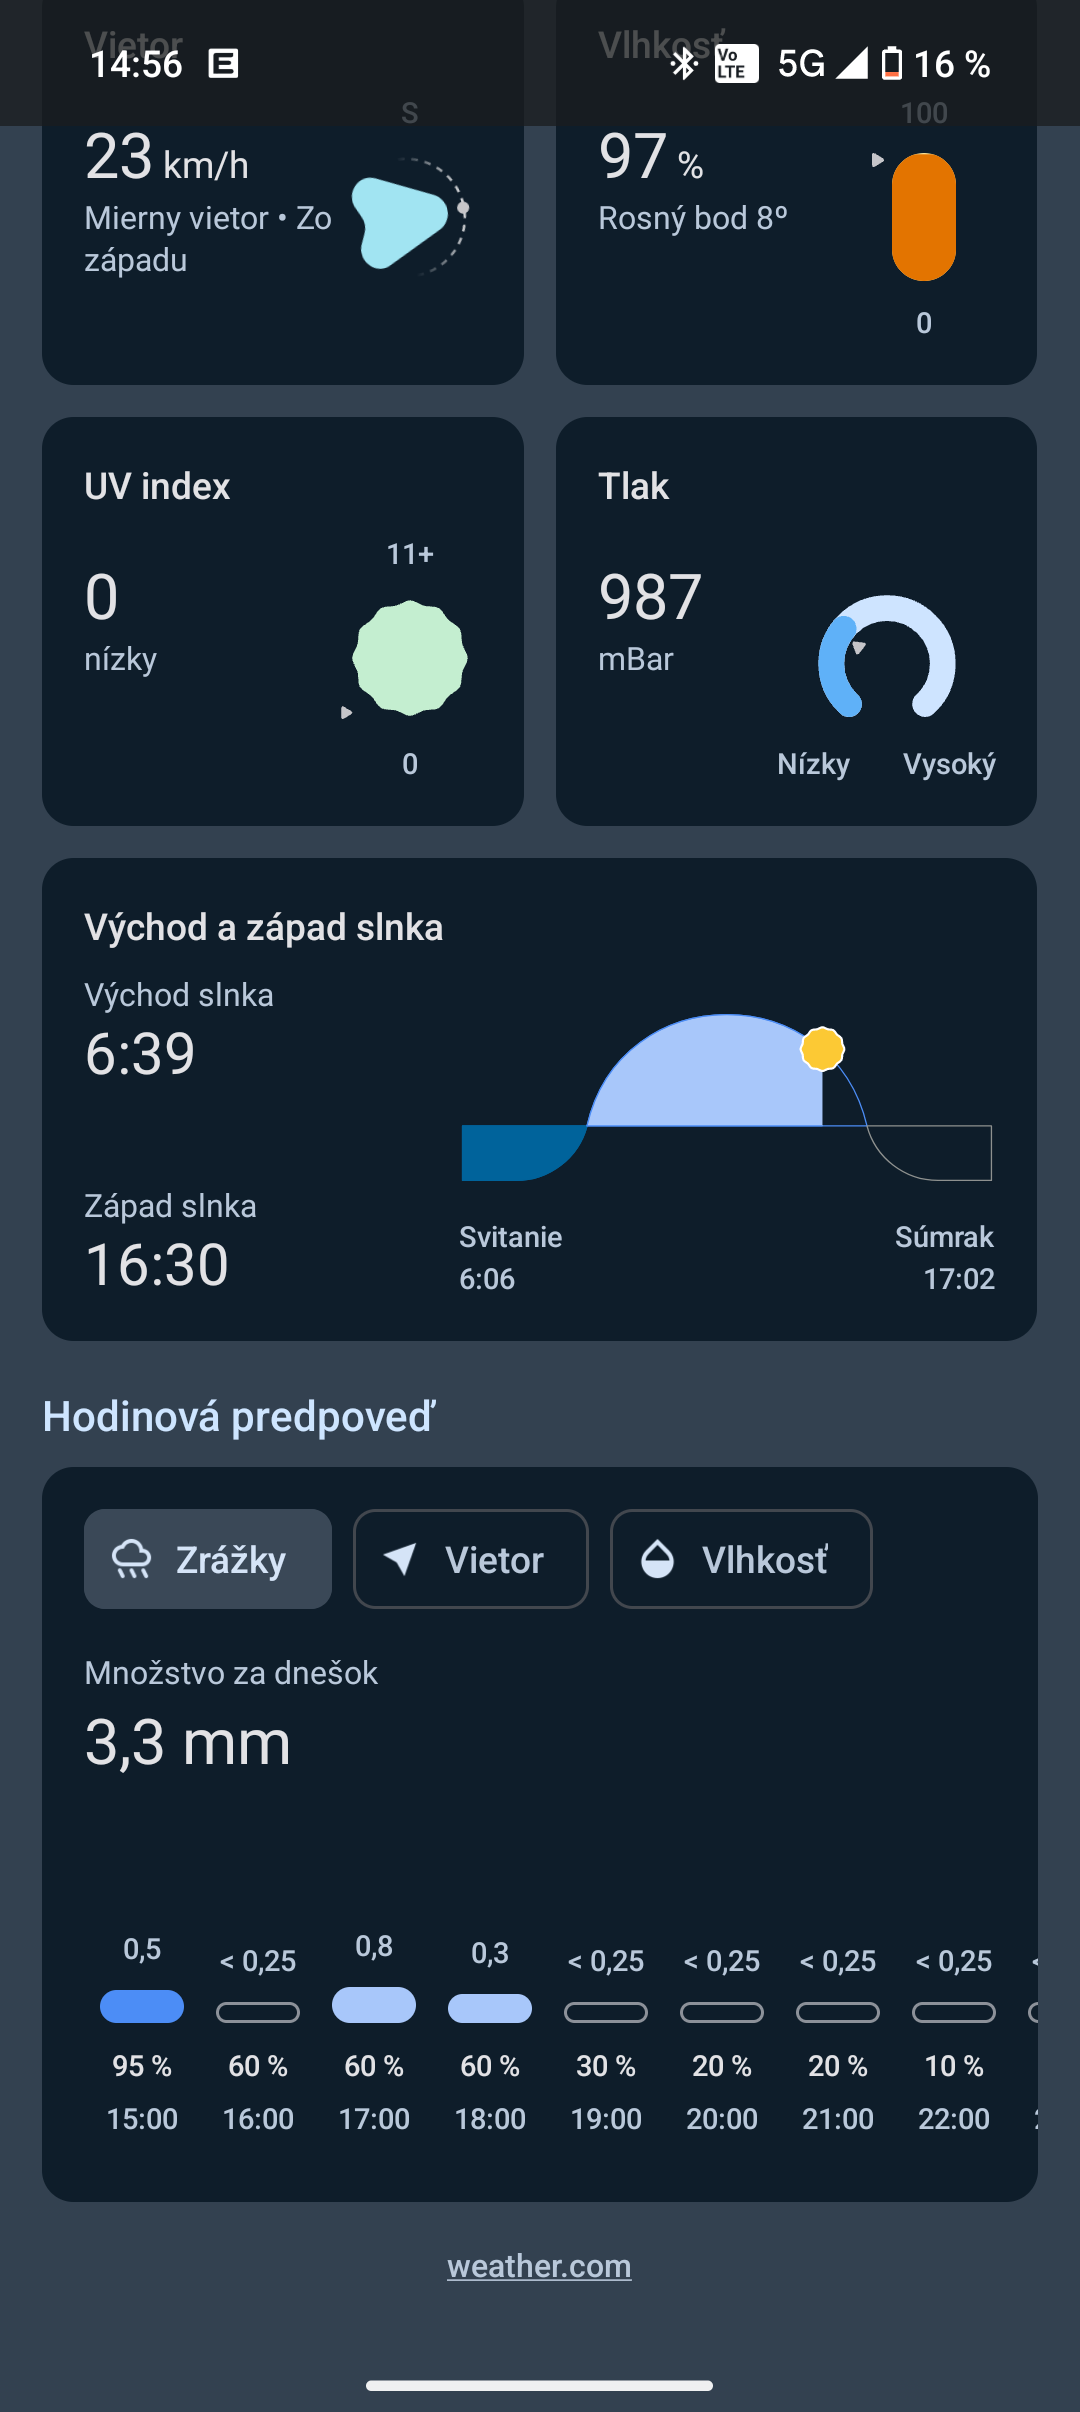This screenshot has height=2412, width=1080.
Task: Tap the 17:00 precipitation bar showing 0,8
Action: [374, 2004]
